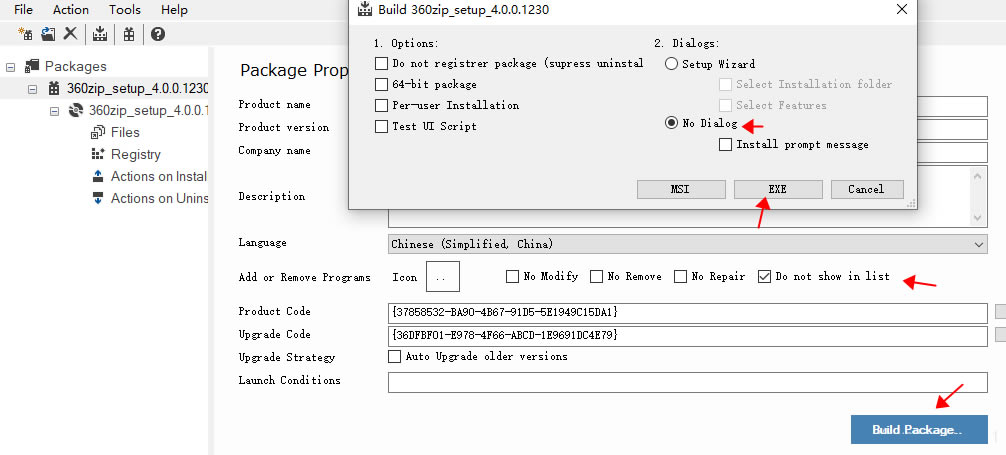Click the Actions on Install node icon

[x=98, y=176]
